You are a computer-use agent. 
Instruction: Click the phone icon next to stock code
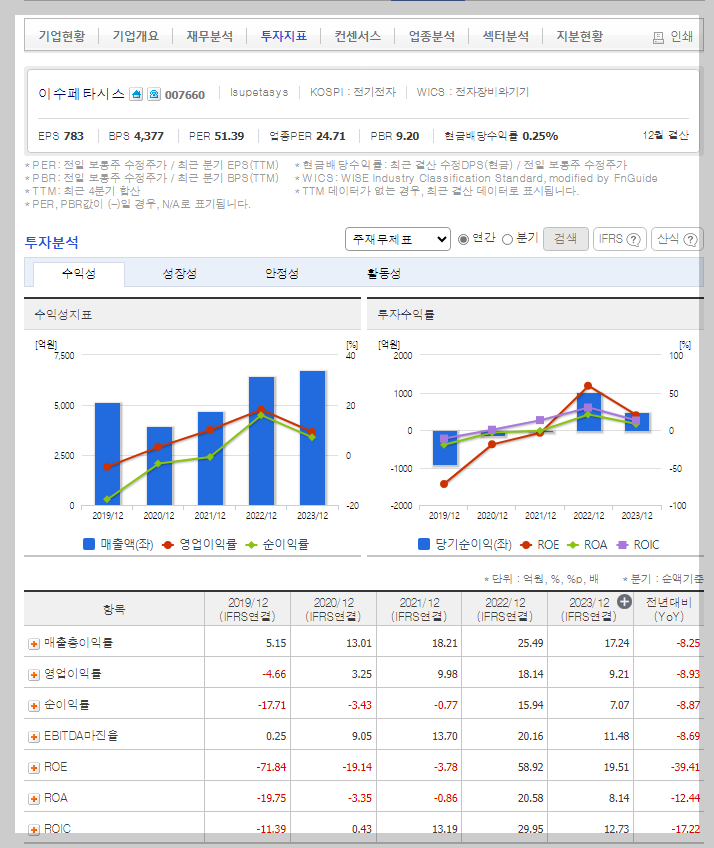154,94
